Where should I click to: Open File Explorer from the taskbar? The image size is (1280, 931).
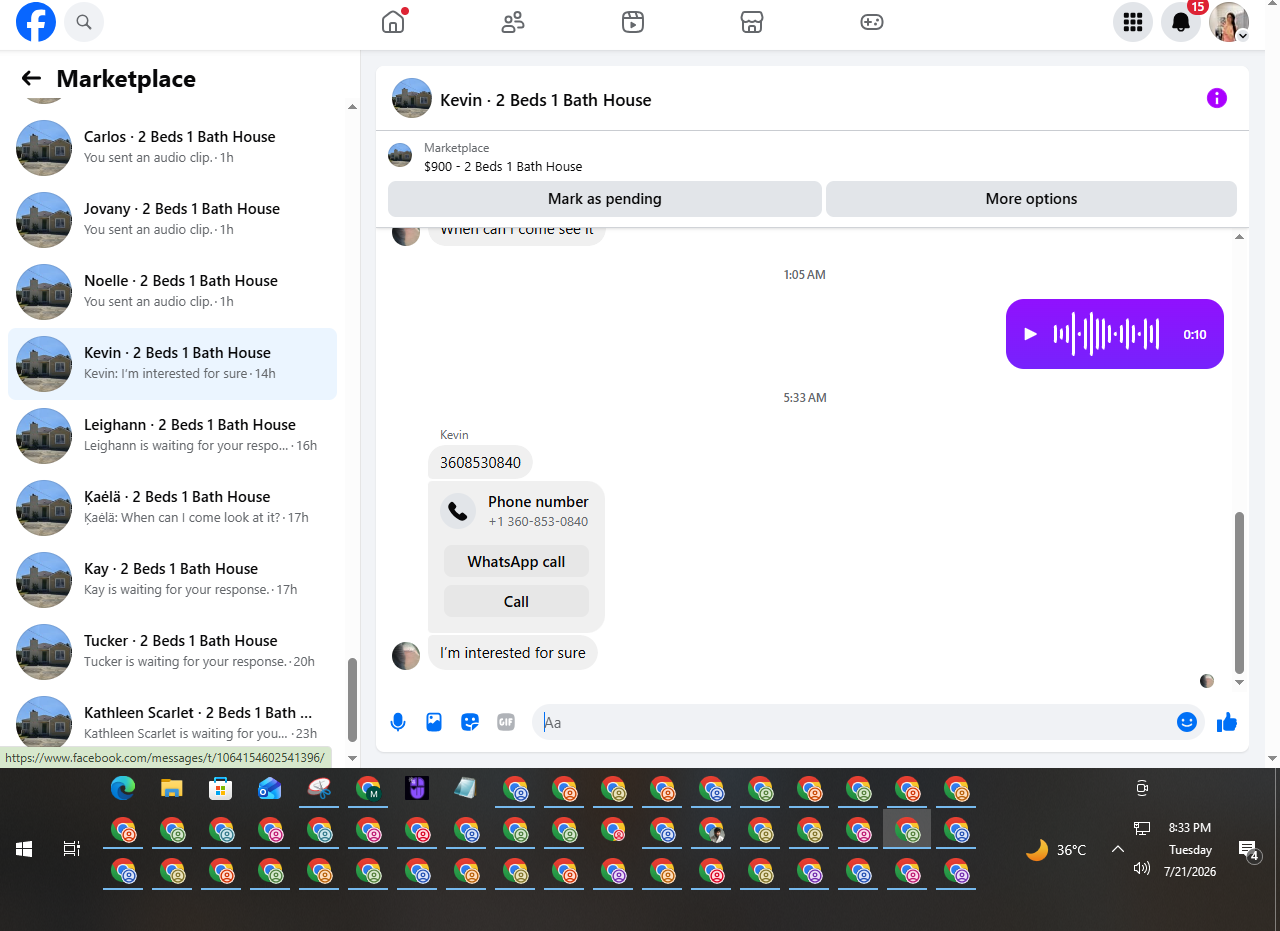[172, 789]
